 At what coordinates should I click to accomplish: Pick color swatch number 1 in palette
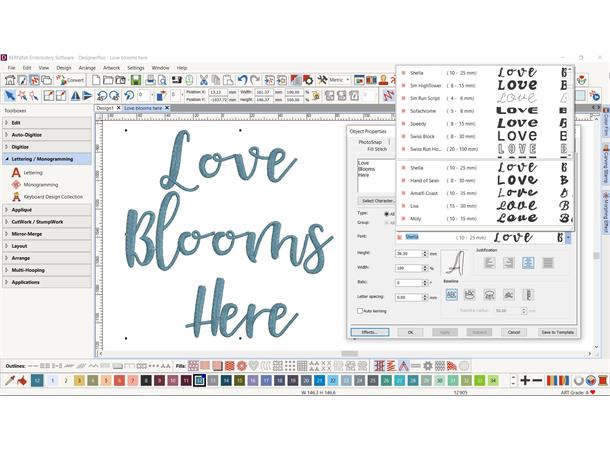[x=53, y=381]
